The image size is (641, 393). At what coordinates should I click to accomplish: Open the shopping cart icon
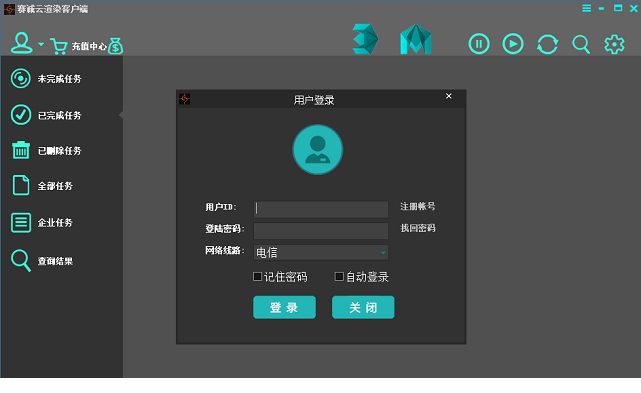(x=58, y=46)
